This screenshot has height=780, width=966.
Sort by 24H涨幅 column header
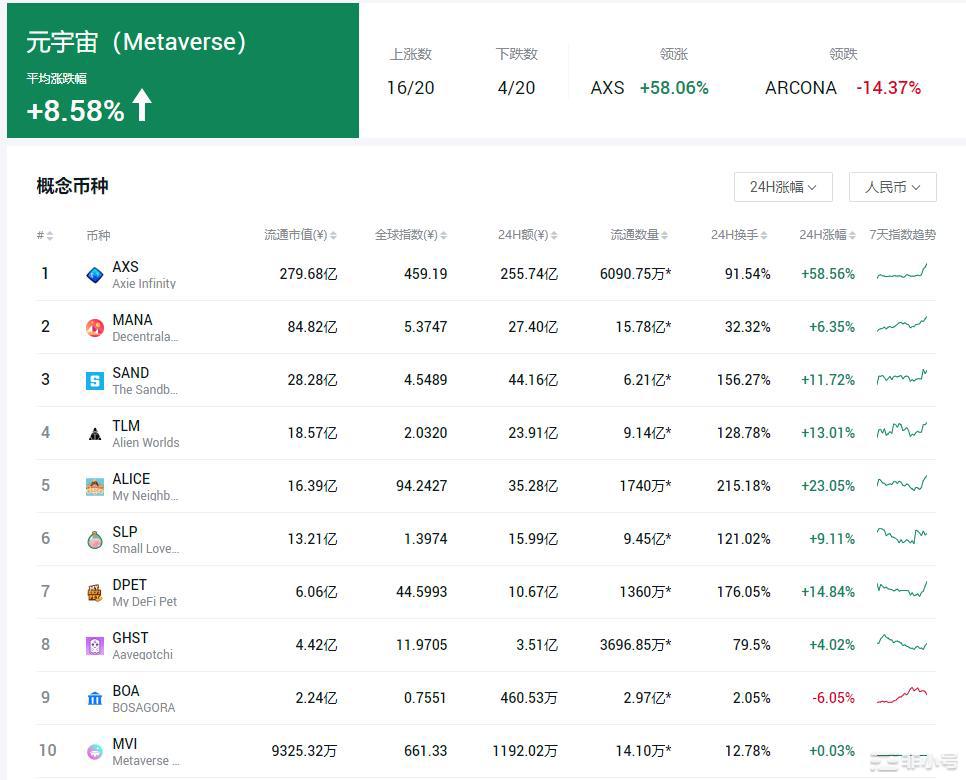(x=828, y=235)
